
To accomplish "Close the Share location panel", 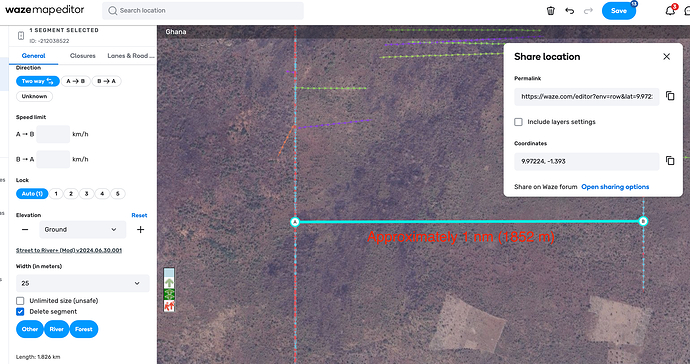I will [667, 56].
